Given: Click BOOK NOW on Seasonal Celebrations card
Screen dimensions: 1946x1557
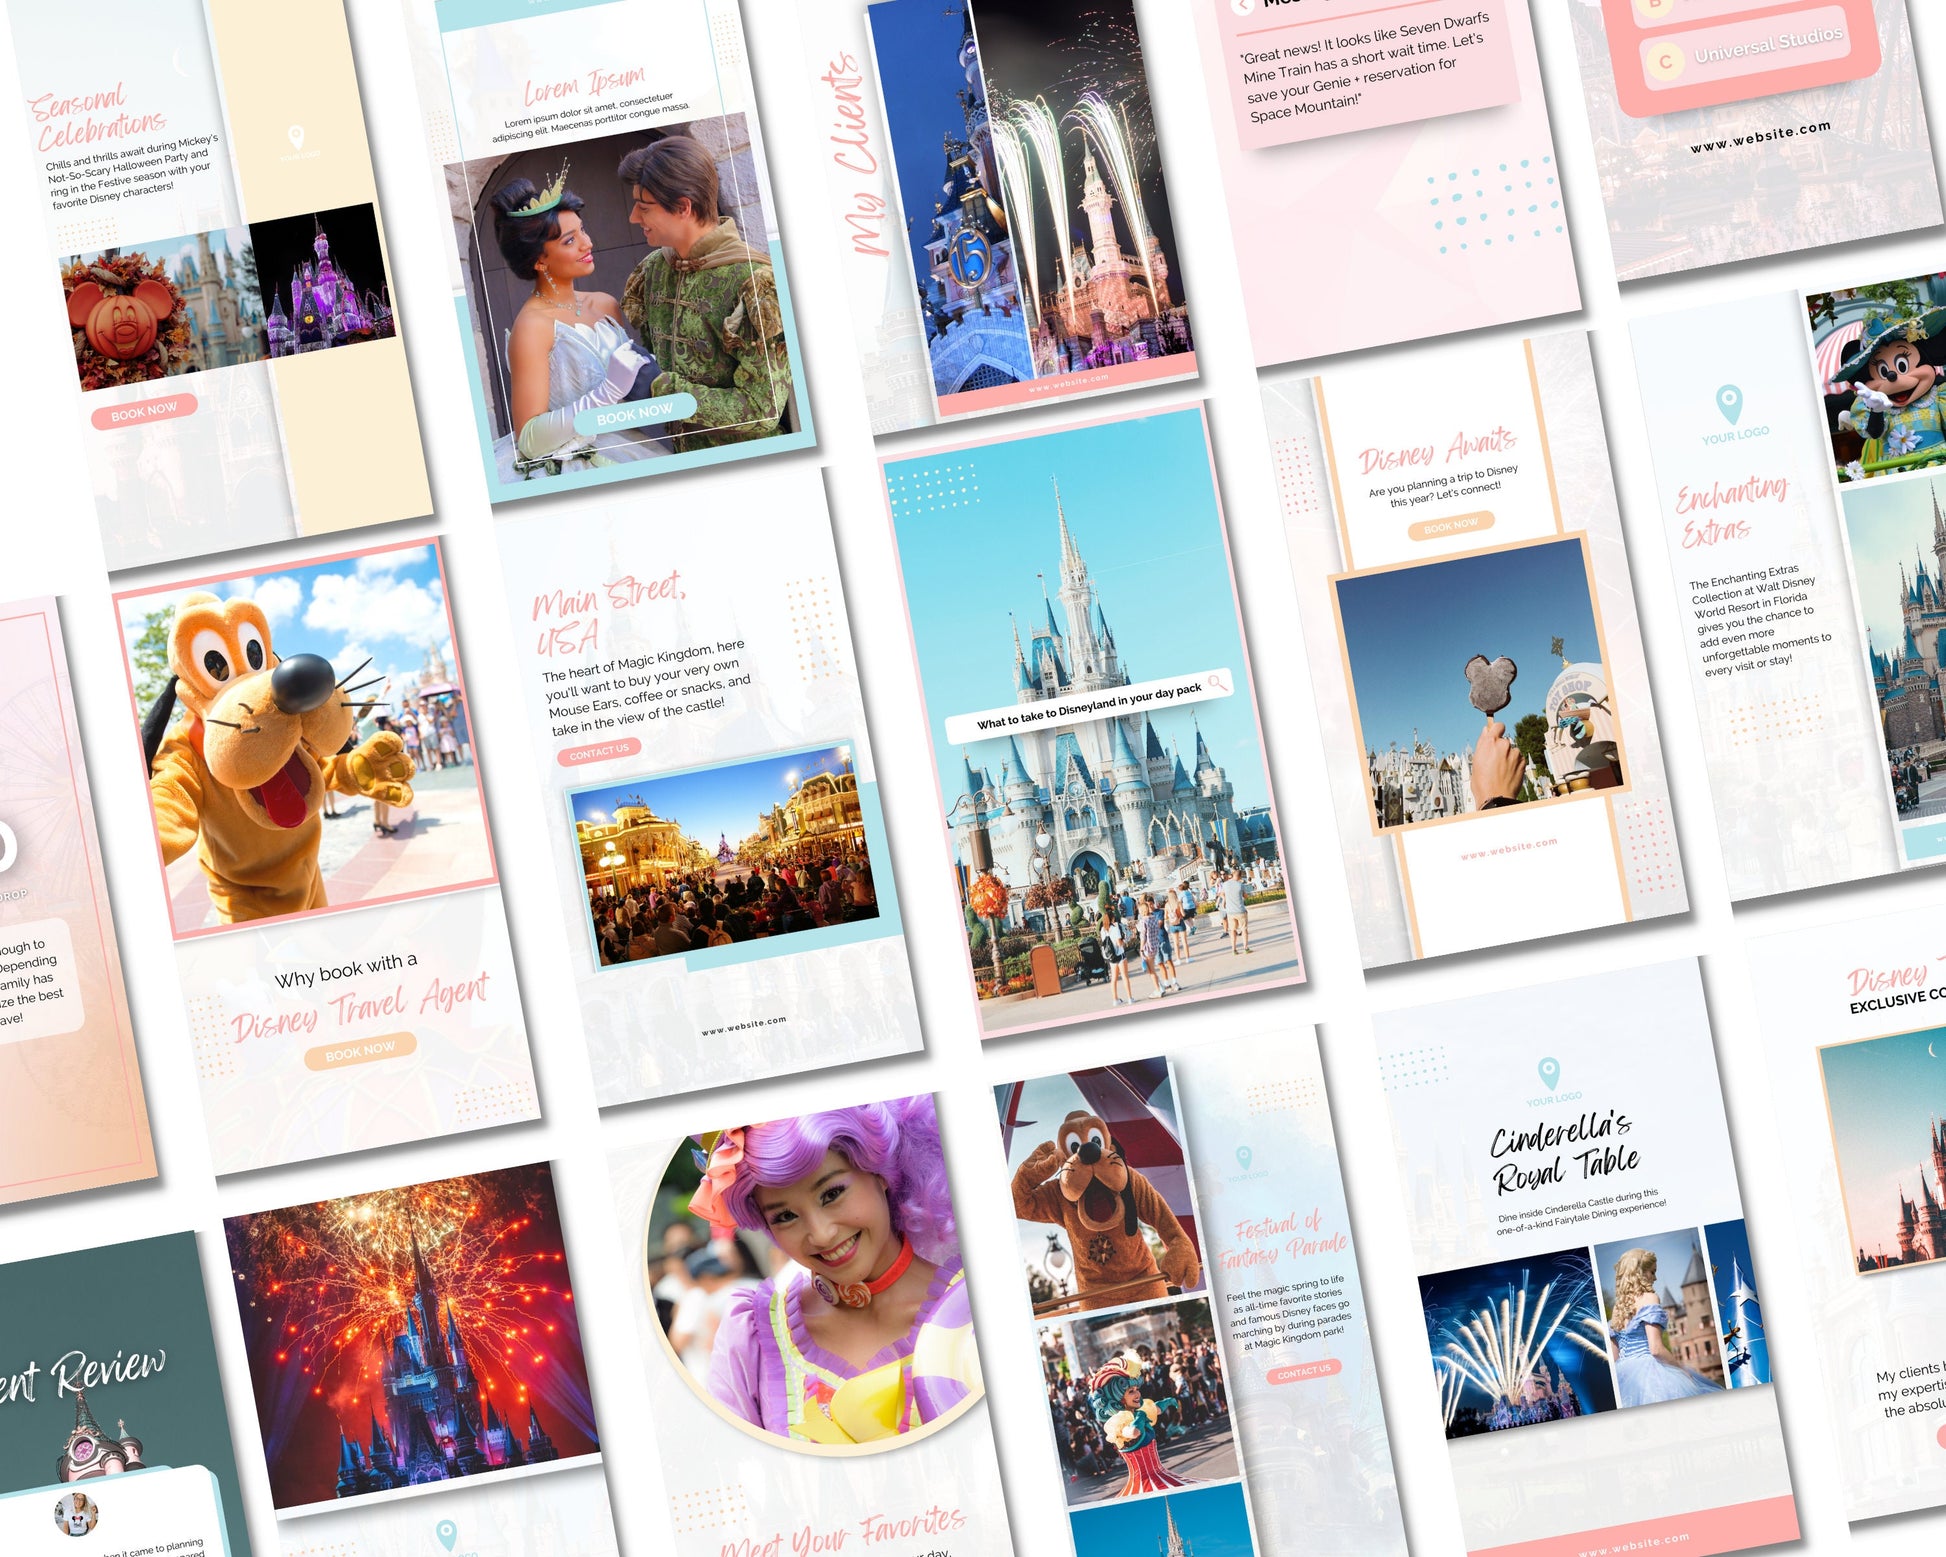Looking at the screenshot, I should 144,411.
